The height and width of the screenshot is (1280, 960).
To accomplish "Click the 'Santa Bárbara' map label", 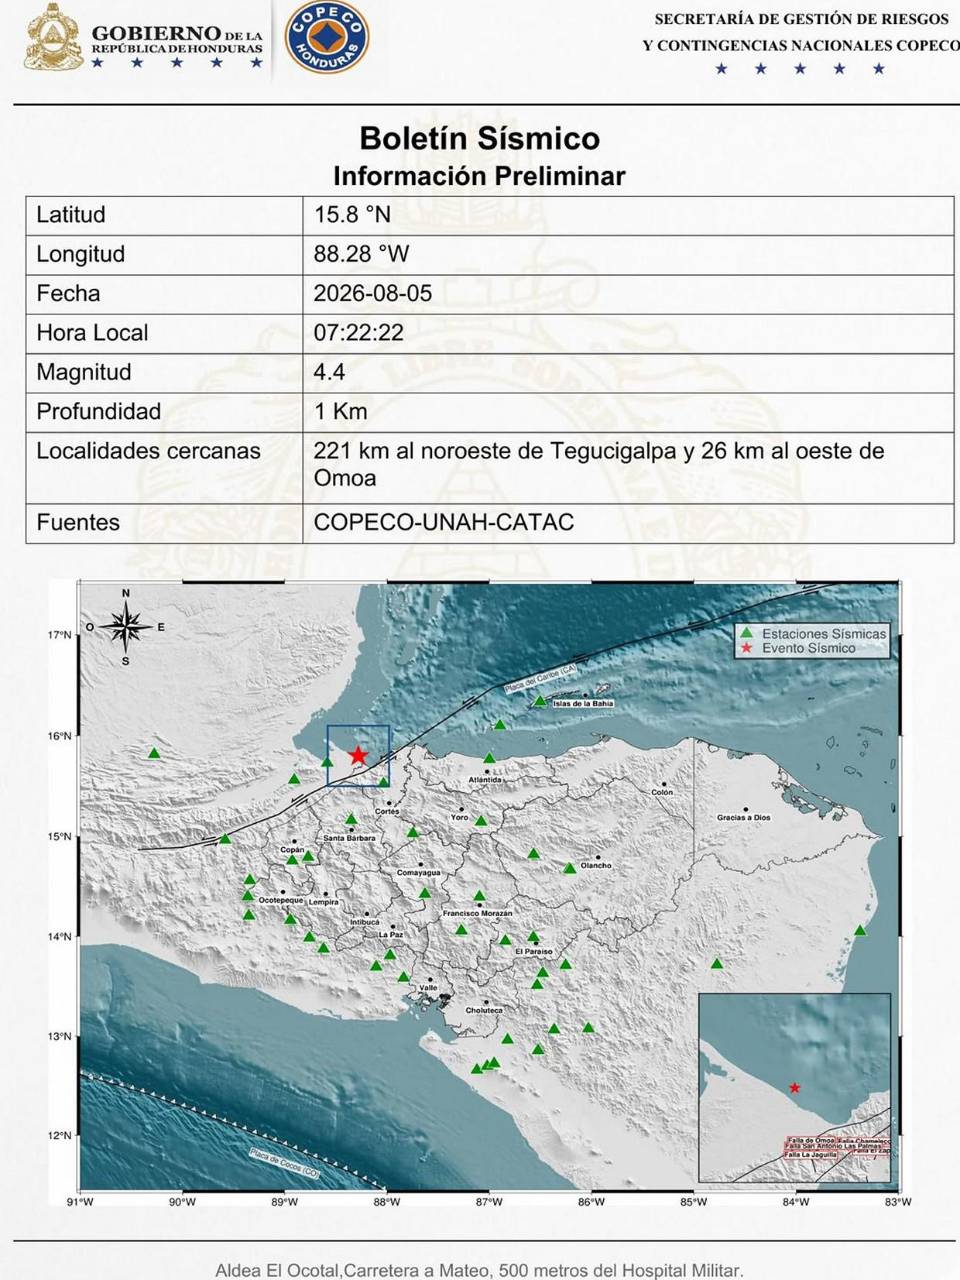I will [x=349, y=838].
